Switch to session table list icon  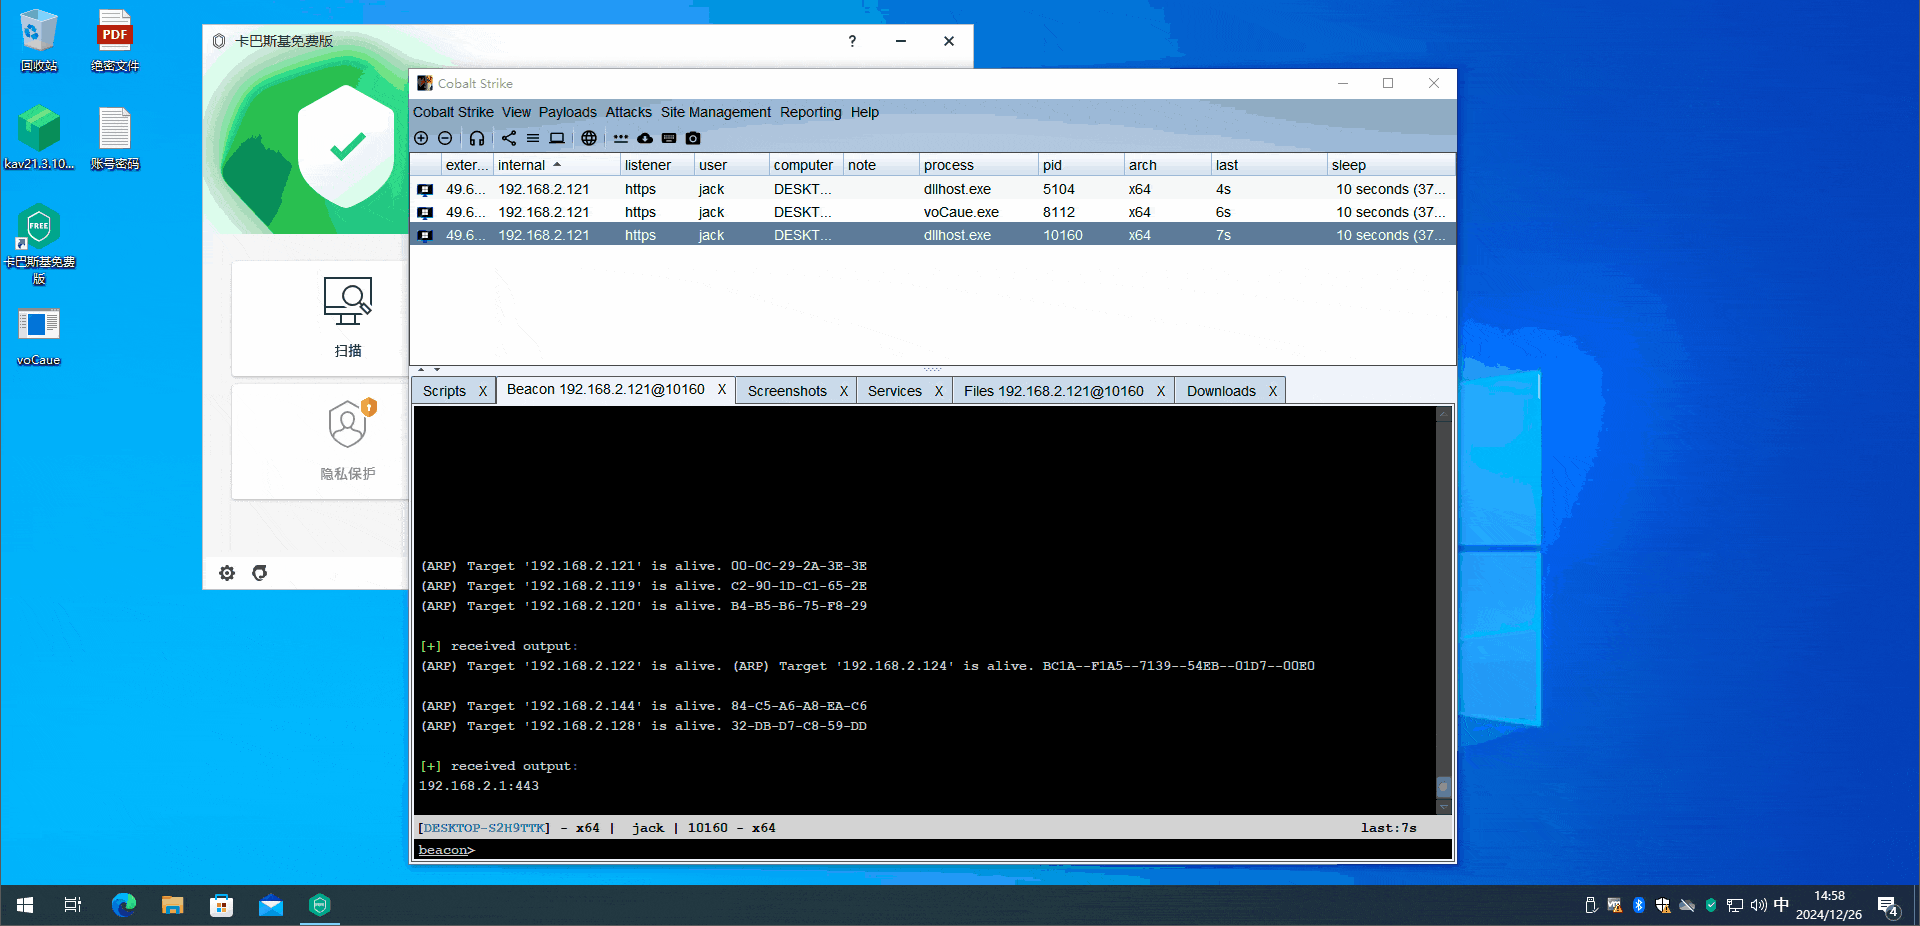(533, 138)
